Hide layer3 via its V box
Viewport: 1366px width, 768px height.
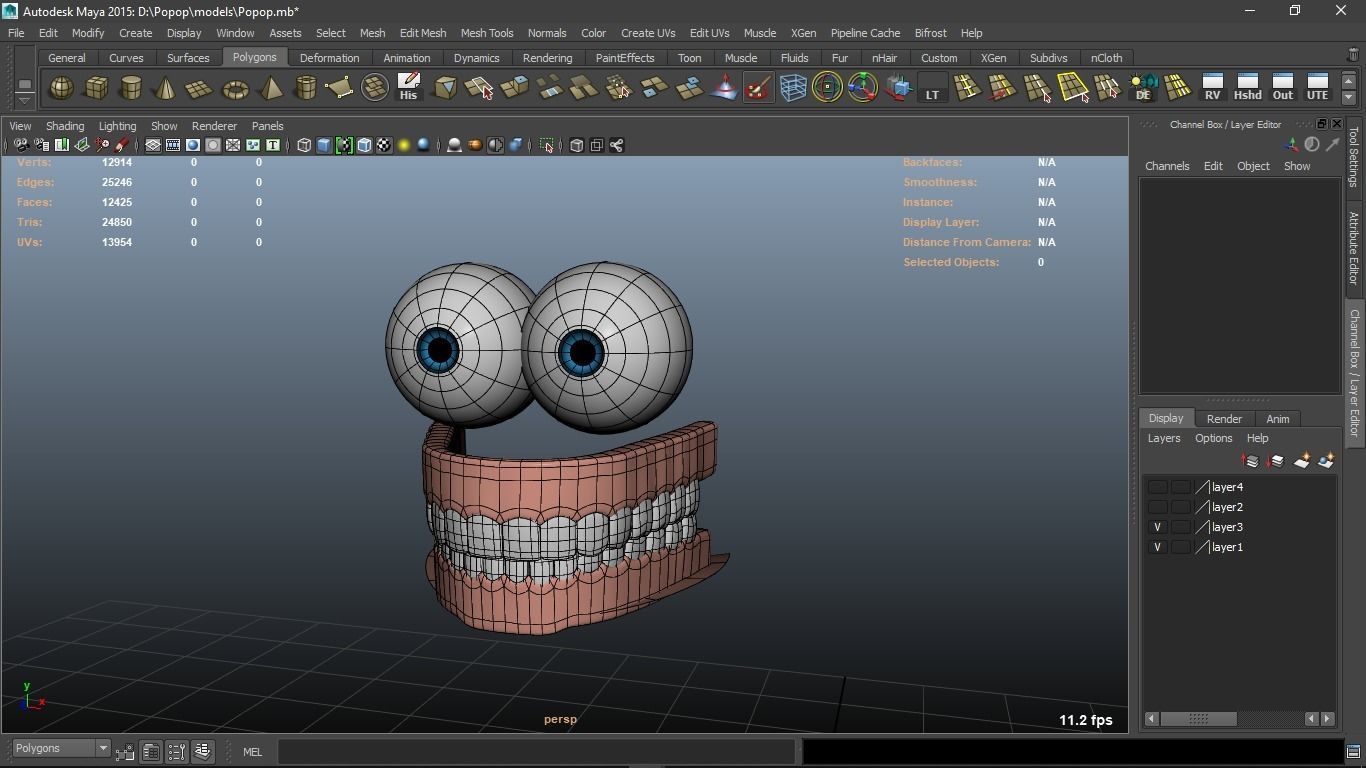(x=1157, y=527)
